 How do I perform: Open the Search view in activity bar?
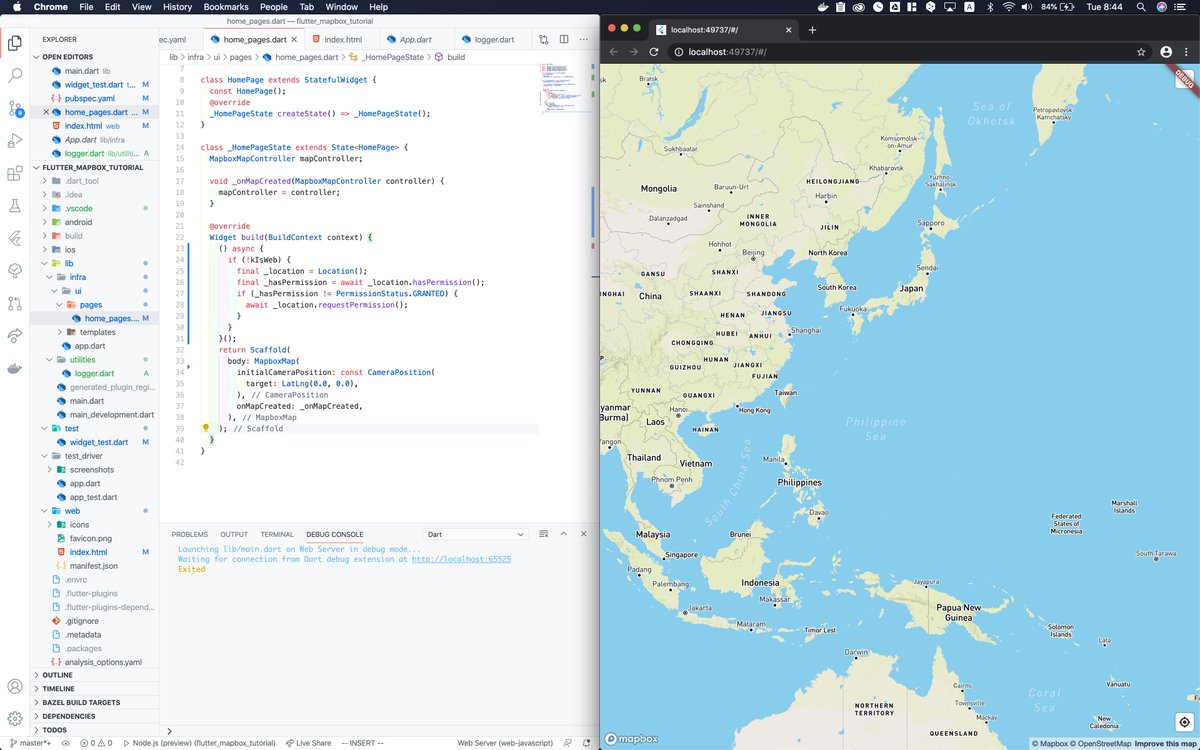tap(15, 75)
